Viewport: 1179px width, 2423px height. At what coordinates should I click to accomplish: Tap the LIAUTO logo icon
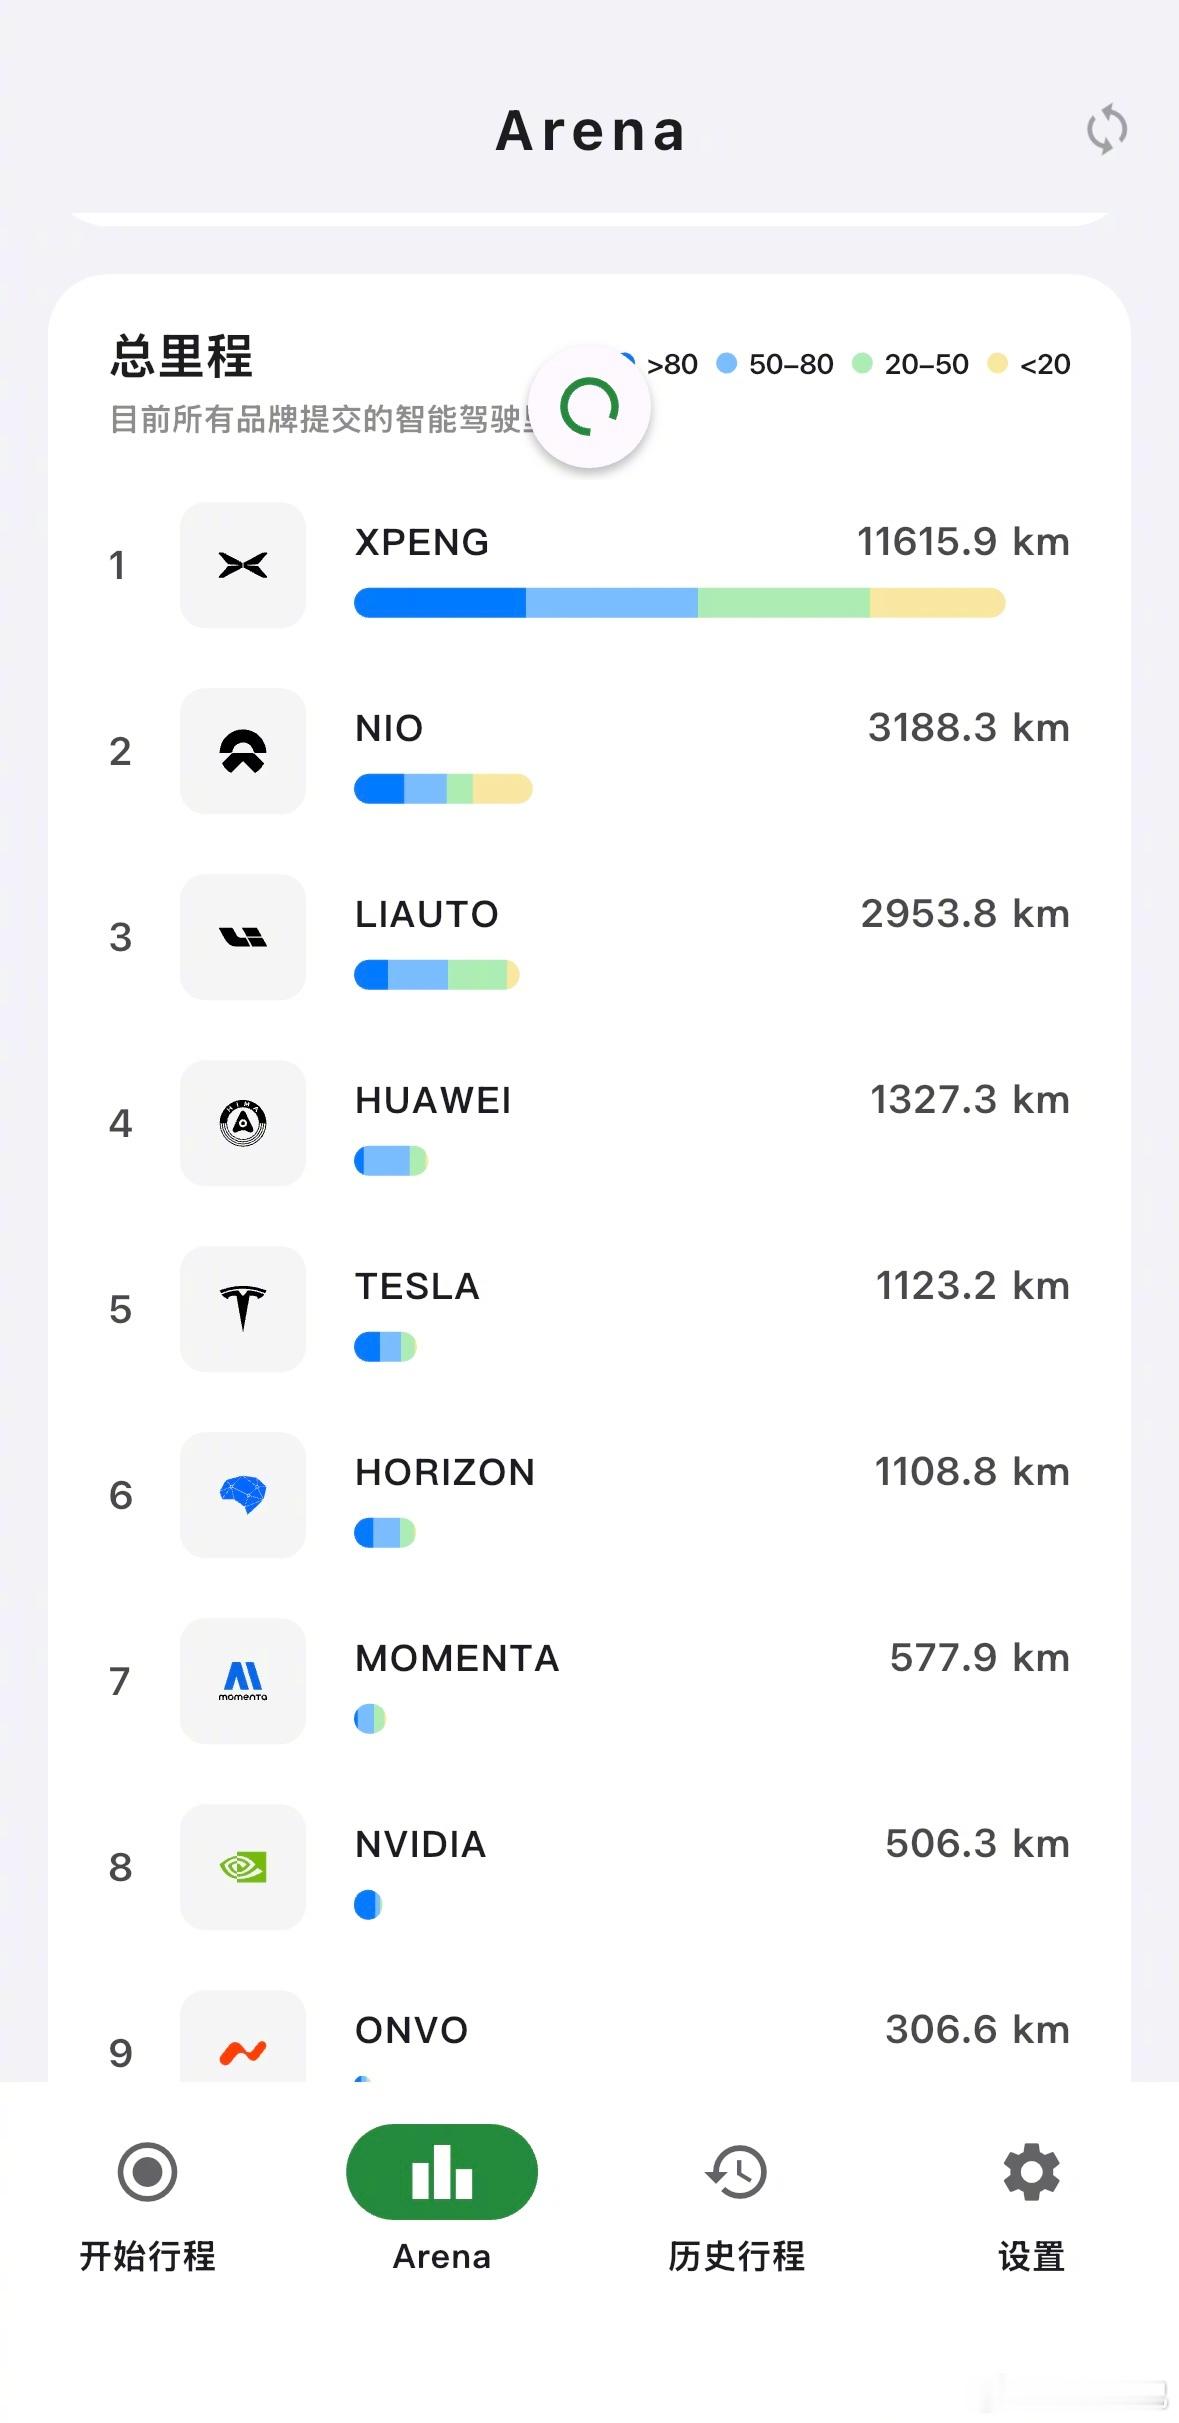[x=243, y=937]
